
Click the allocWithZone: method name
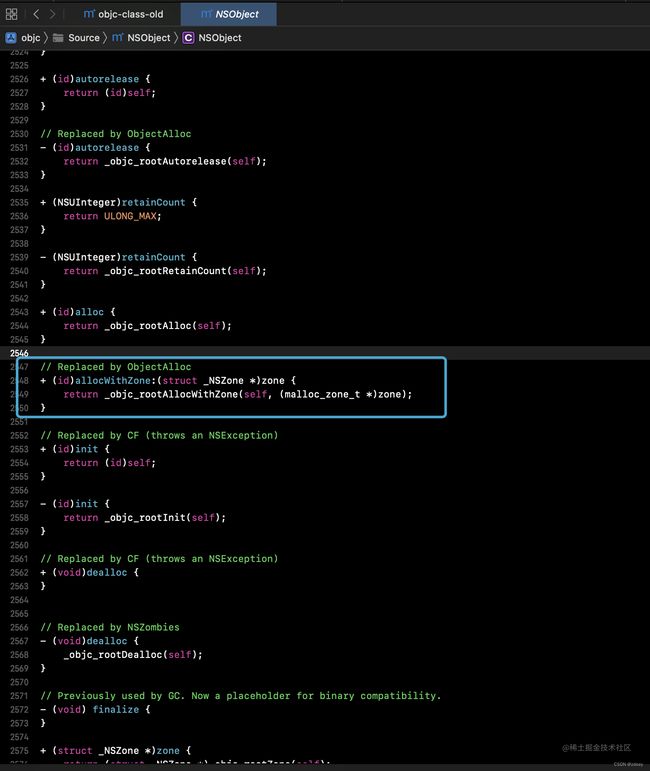coord(113,381)
